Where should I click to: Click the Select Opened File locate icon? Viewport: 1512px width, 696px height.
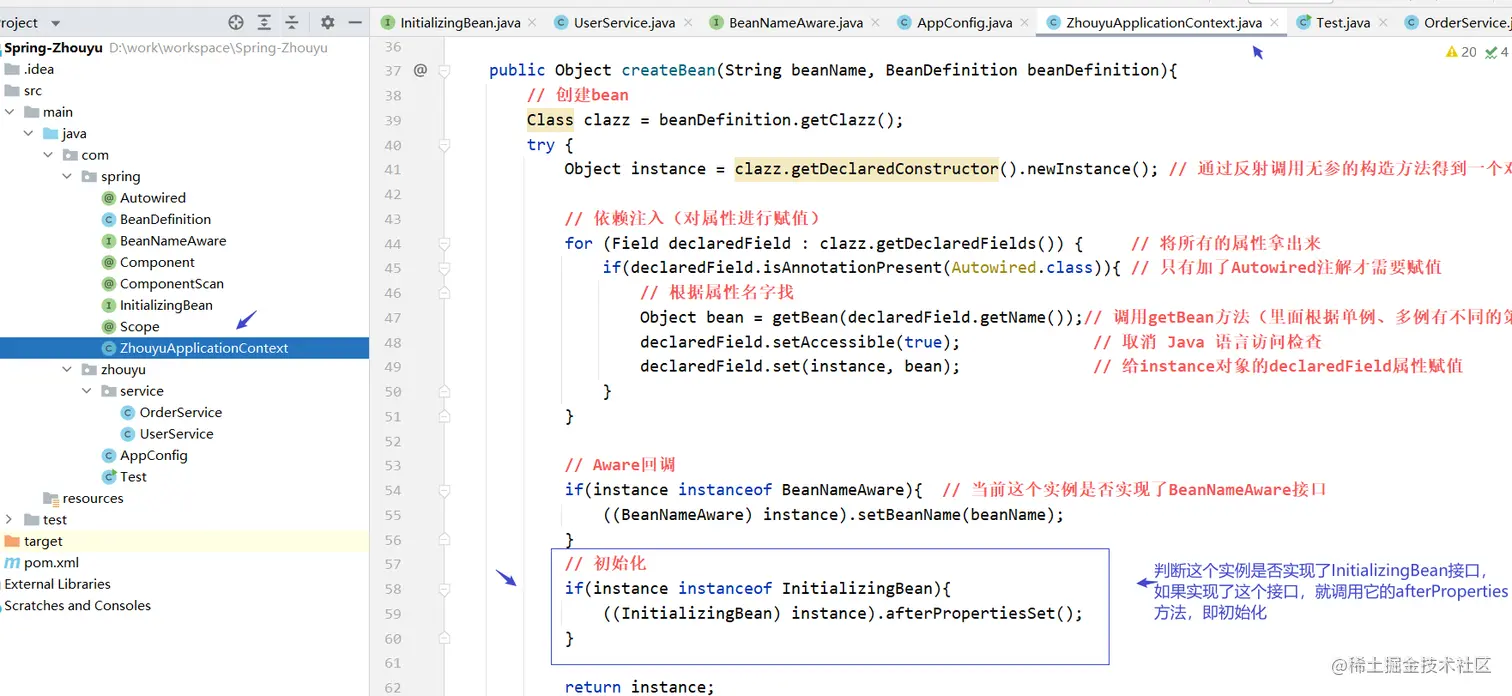click(x=236, y=22)
